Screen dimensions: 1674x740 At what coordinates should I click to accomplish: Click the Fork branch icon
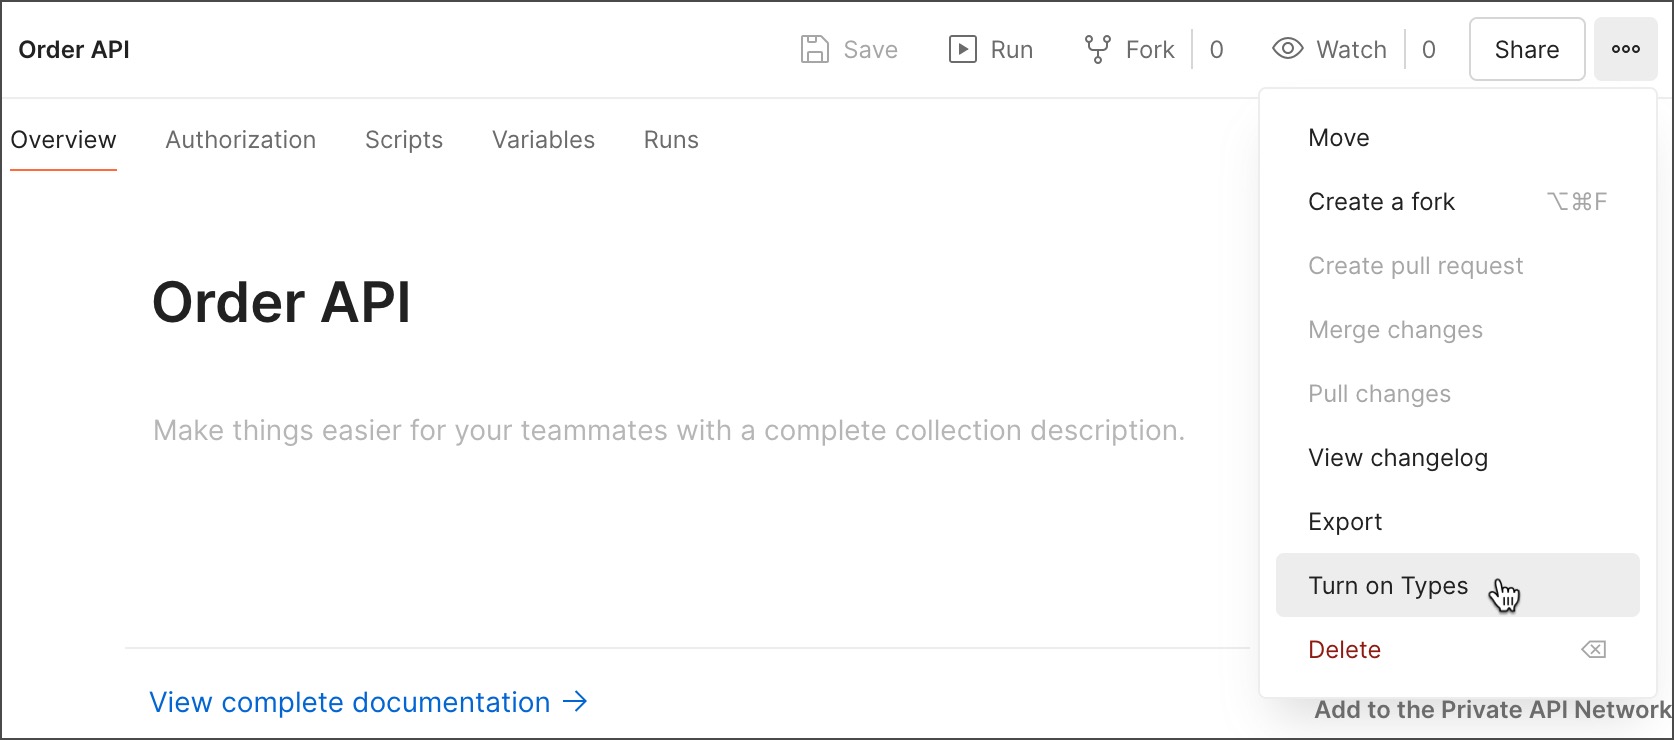click(x=1097, y=49)
